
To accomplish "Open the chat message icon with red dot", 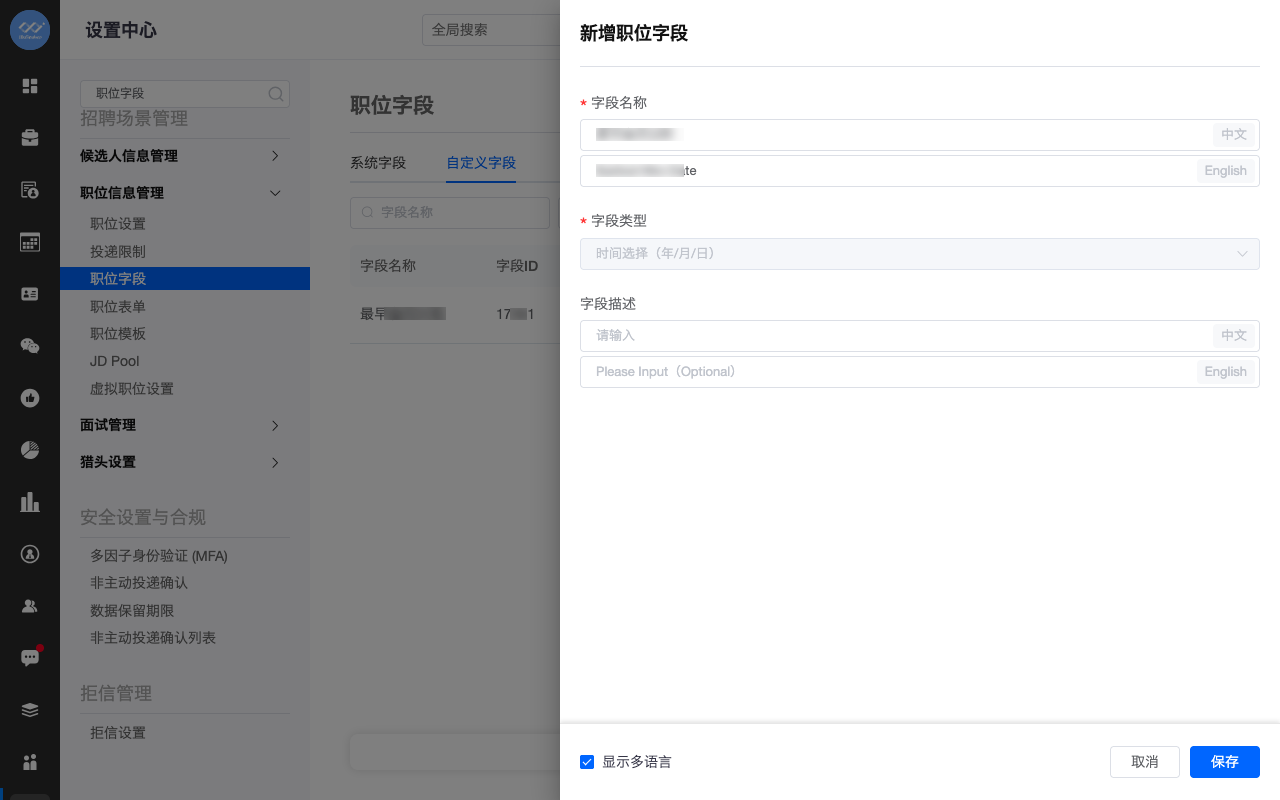I will (x=30, y=657).
